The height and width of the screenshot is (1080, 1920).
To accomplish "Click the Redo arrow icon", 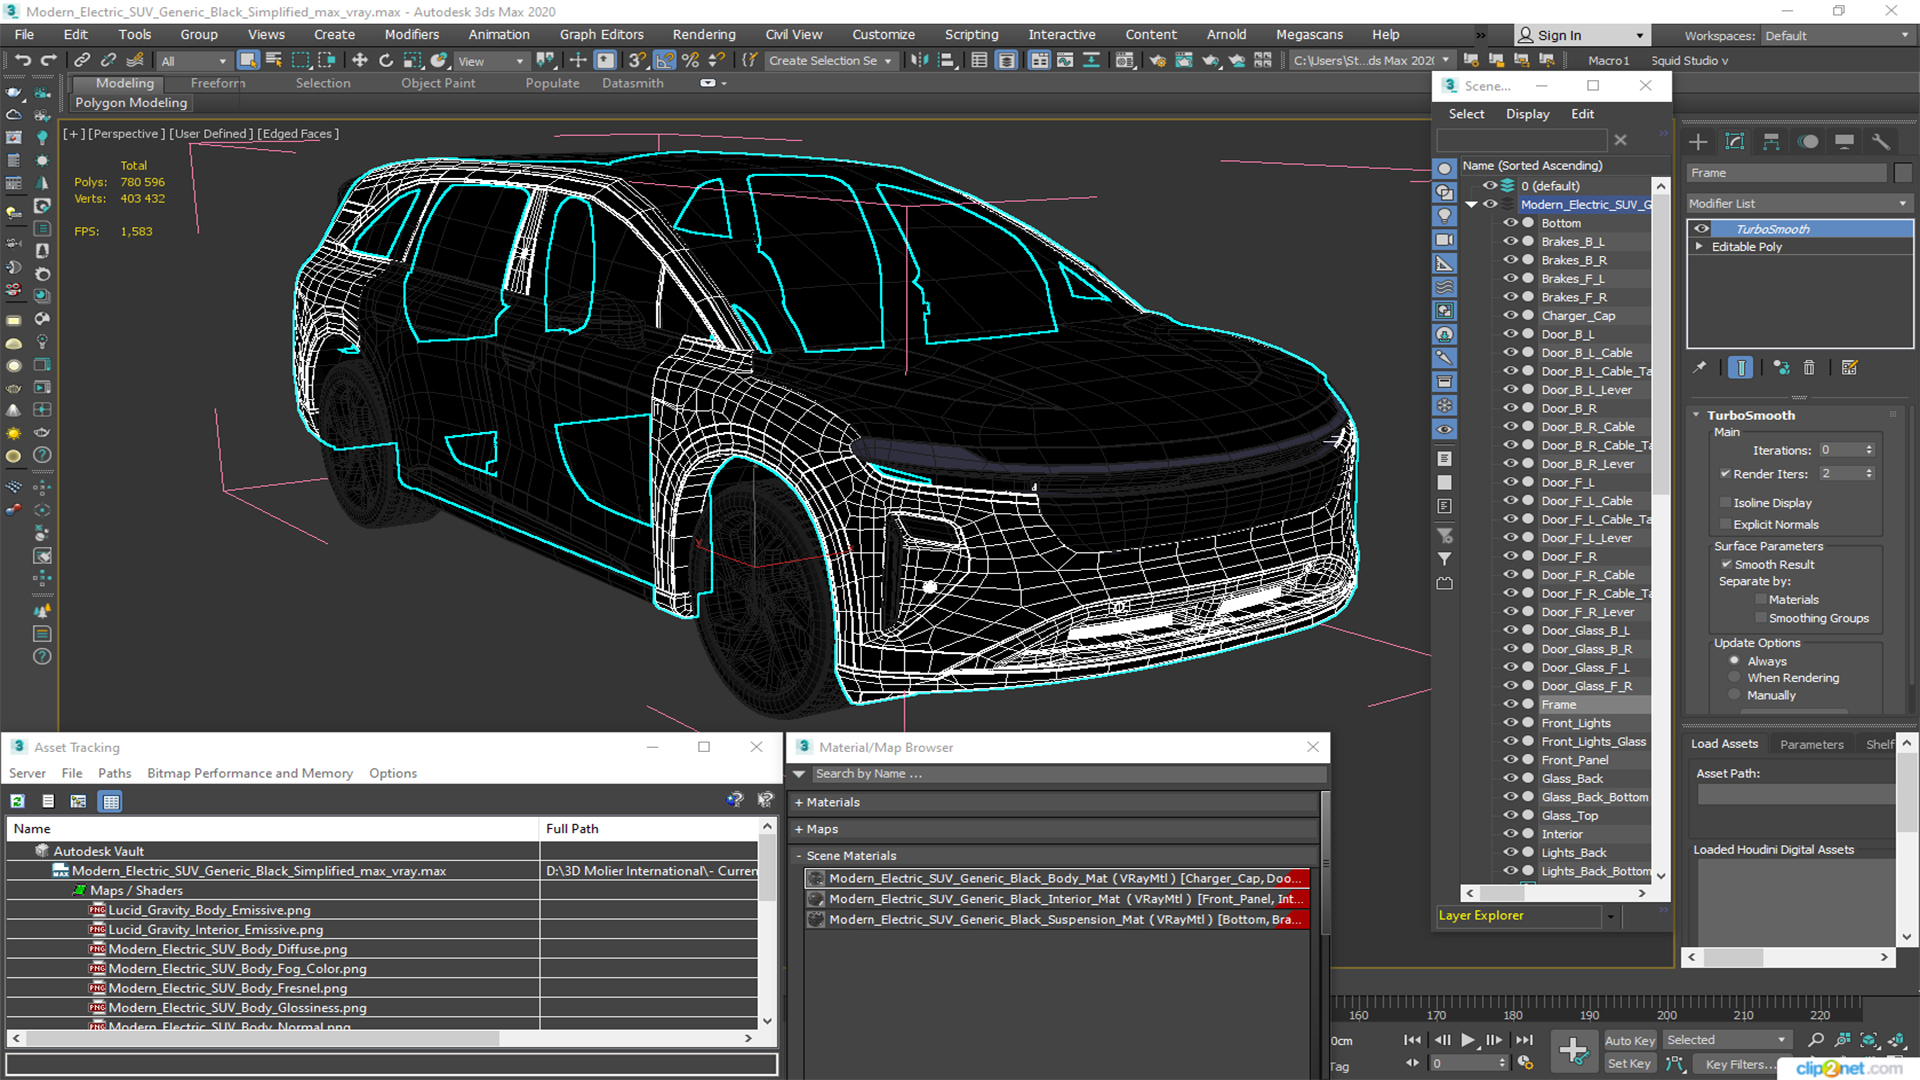I will point(48,60).
